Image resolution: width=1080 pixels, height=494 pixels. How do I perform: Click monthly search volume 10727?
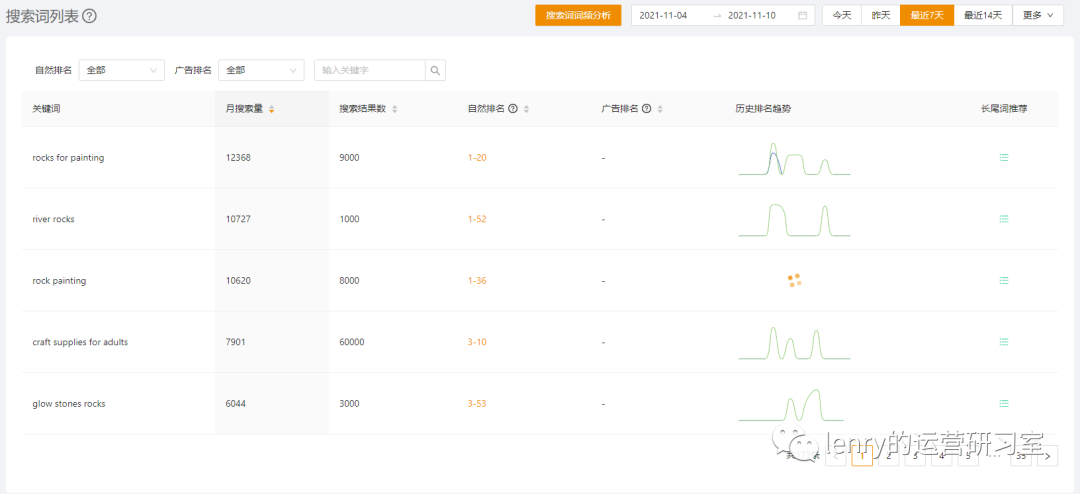(x=238, y=219)
